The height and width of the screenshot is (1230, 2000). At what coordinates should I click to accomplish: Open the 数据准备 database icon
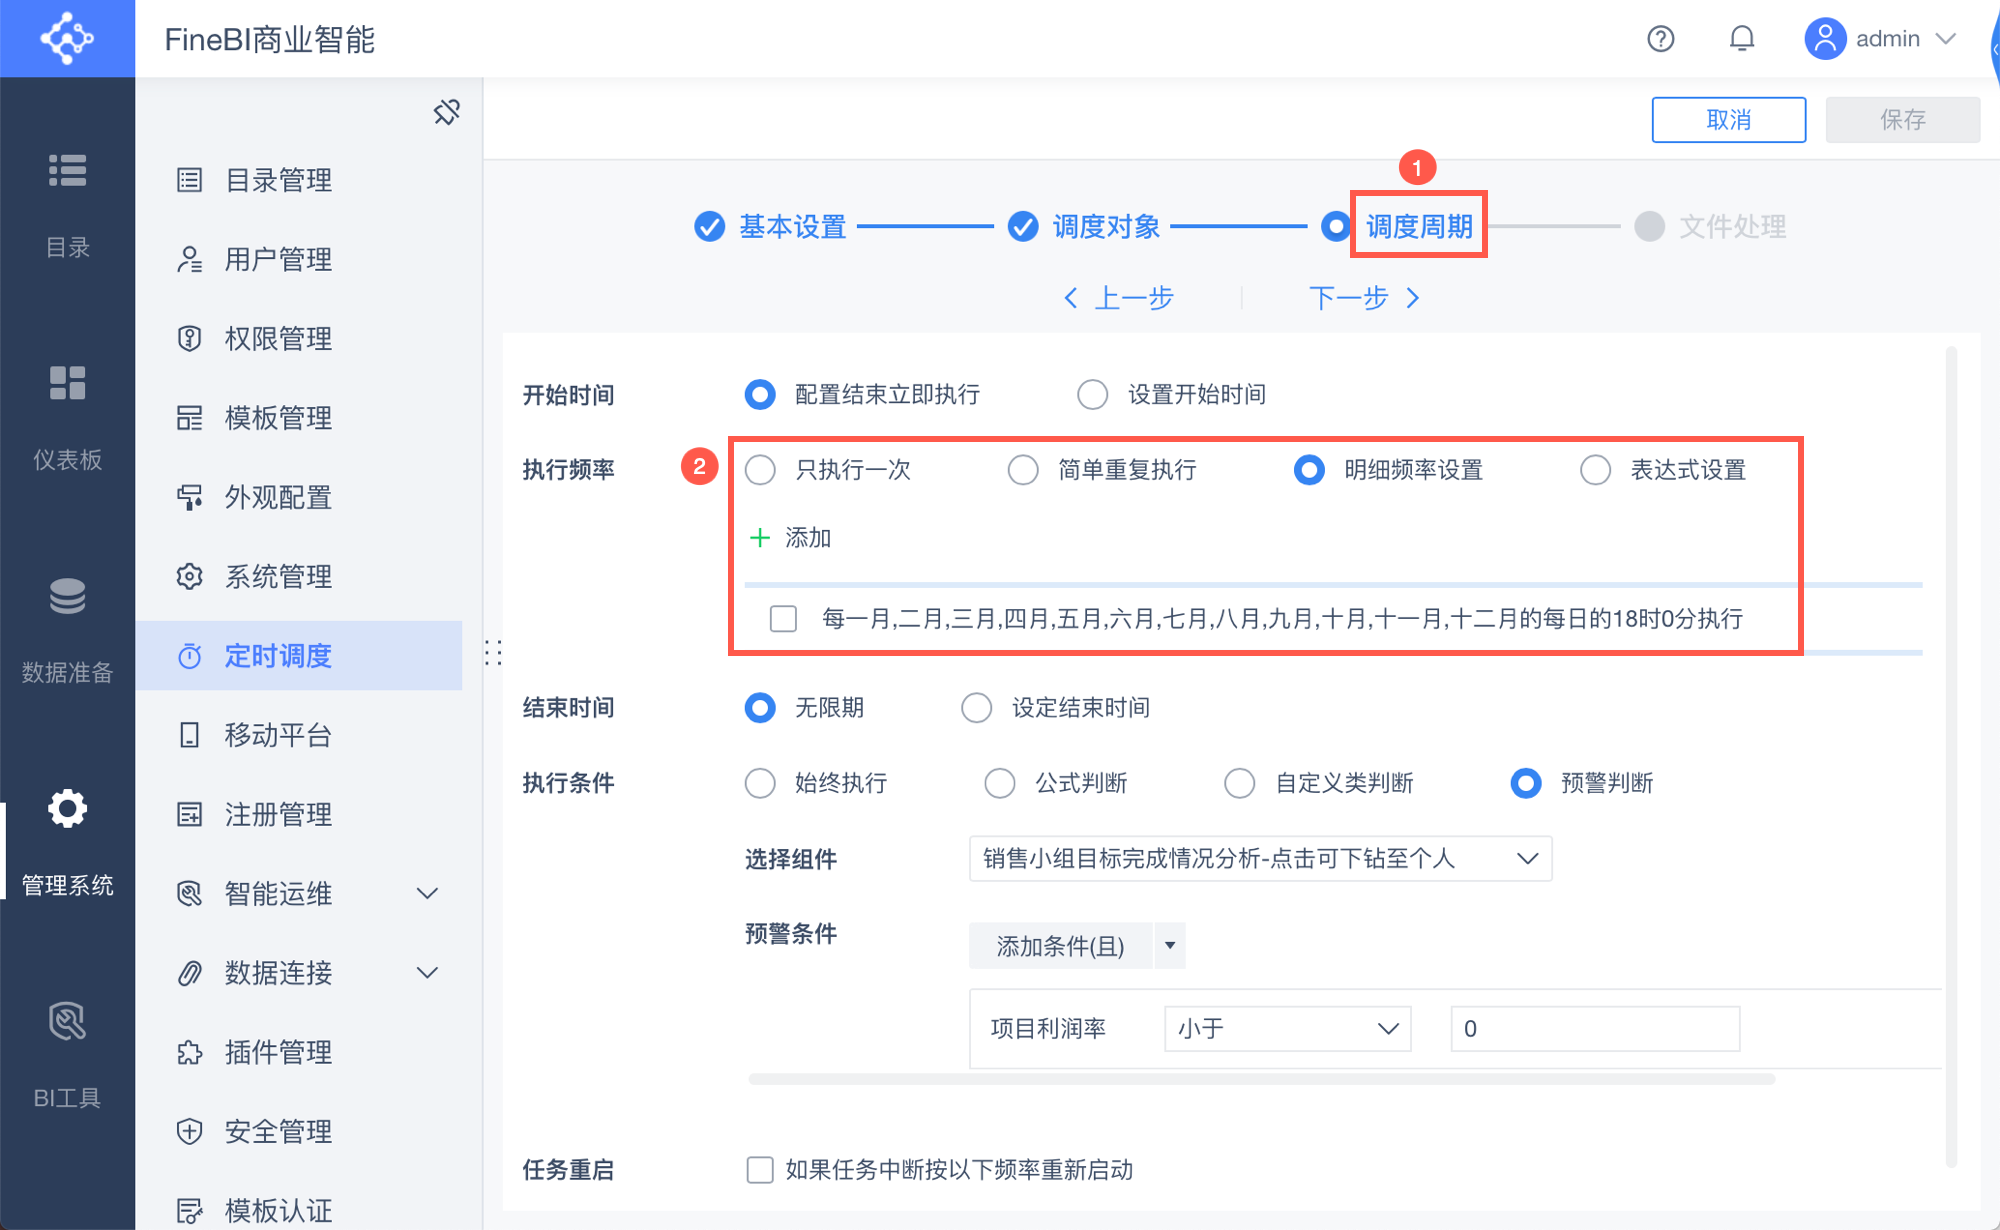point(67,596)
